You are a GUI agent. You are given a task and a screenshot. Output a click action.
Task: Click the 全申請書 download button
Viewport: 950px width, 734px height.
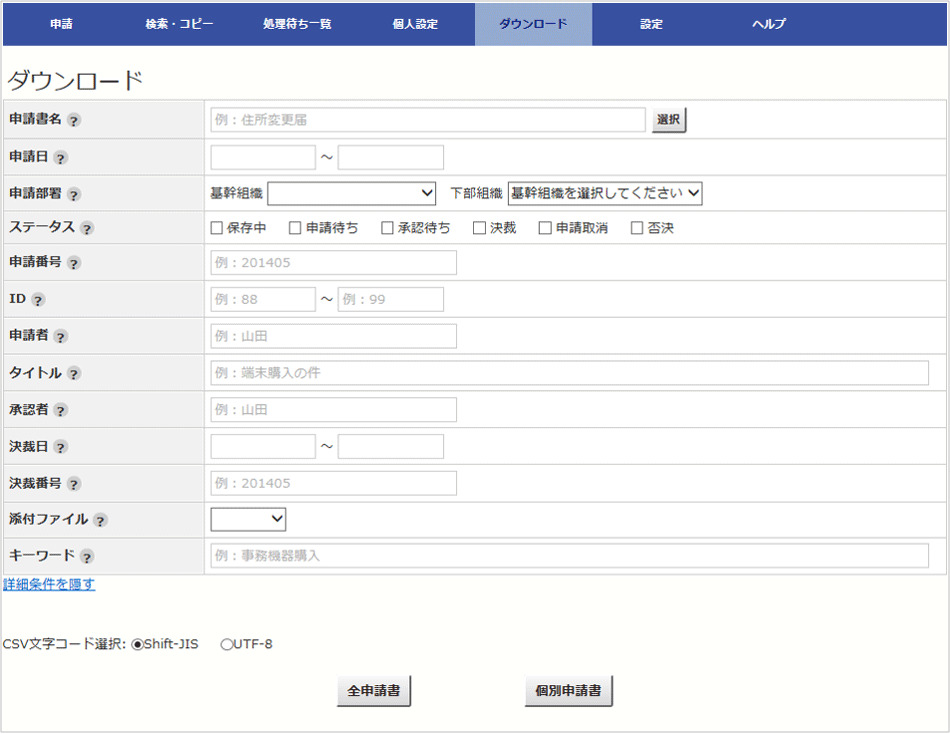tap(374, 691)
